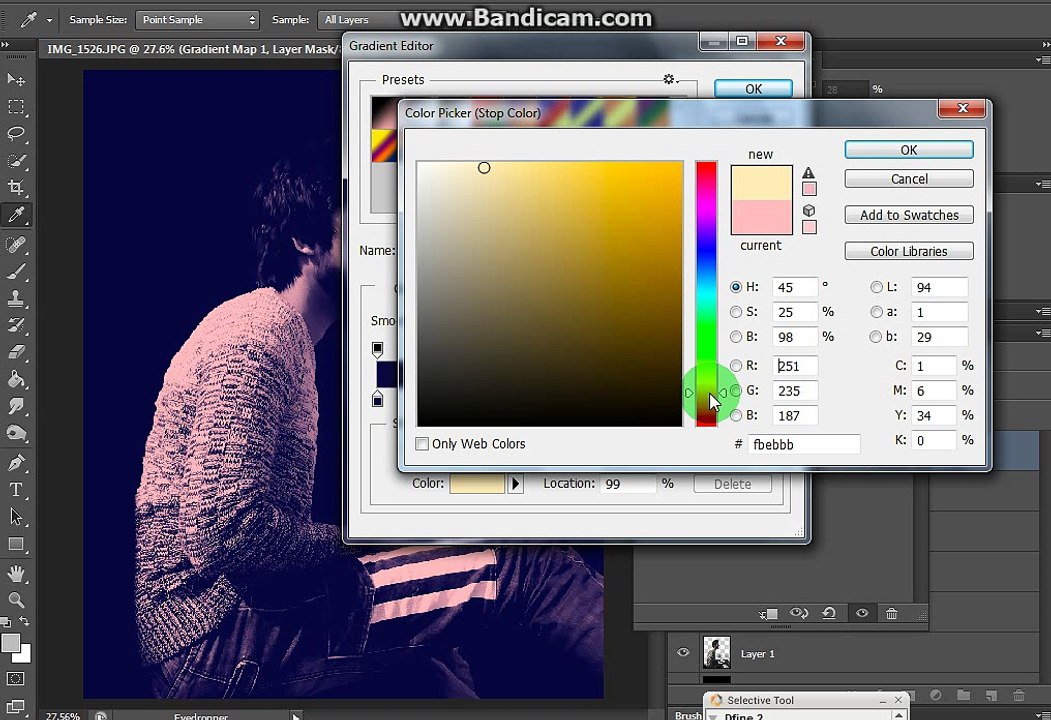Select the Smudge tool
Image resolution: width=1051 pixels, height=720 pixels.
[16, 406]
